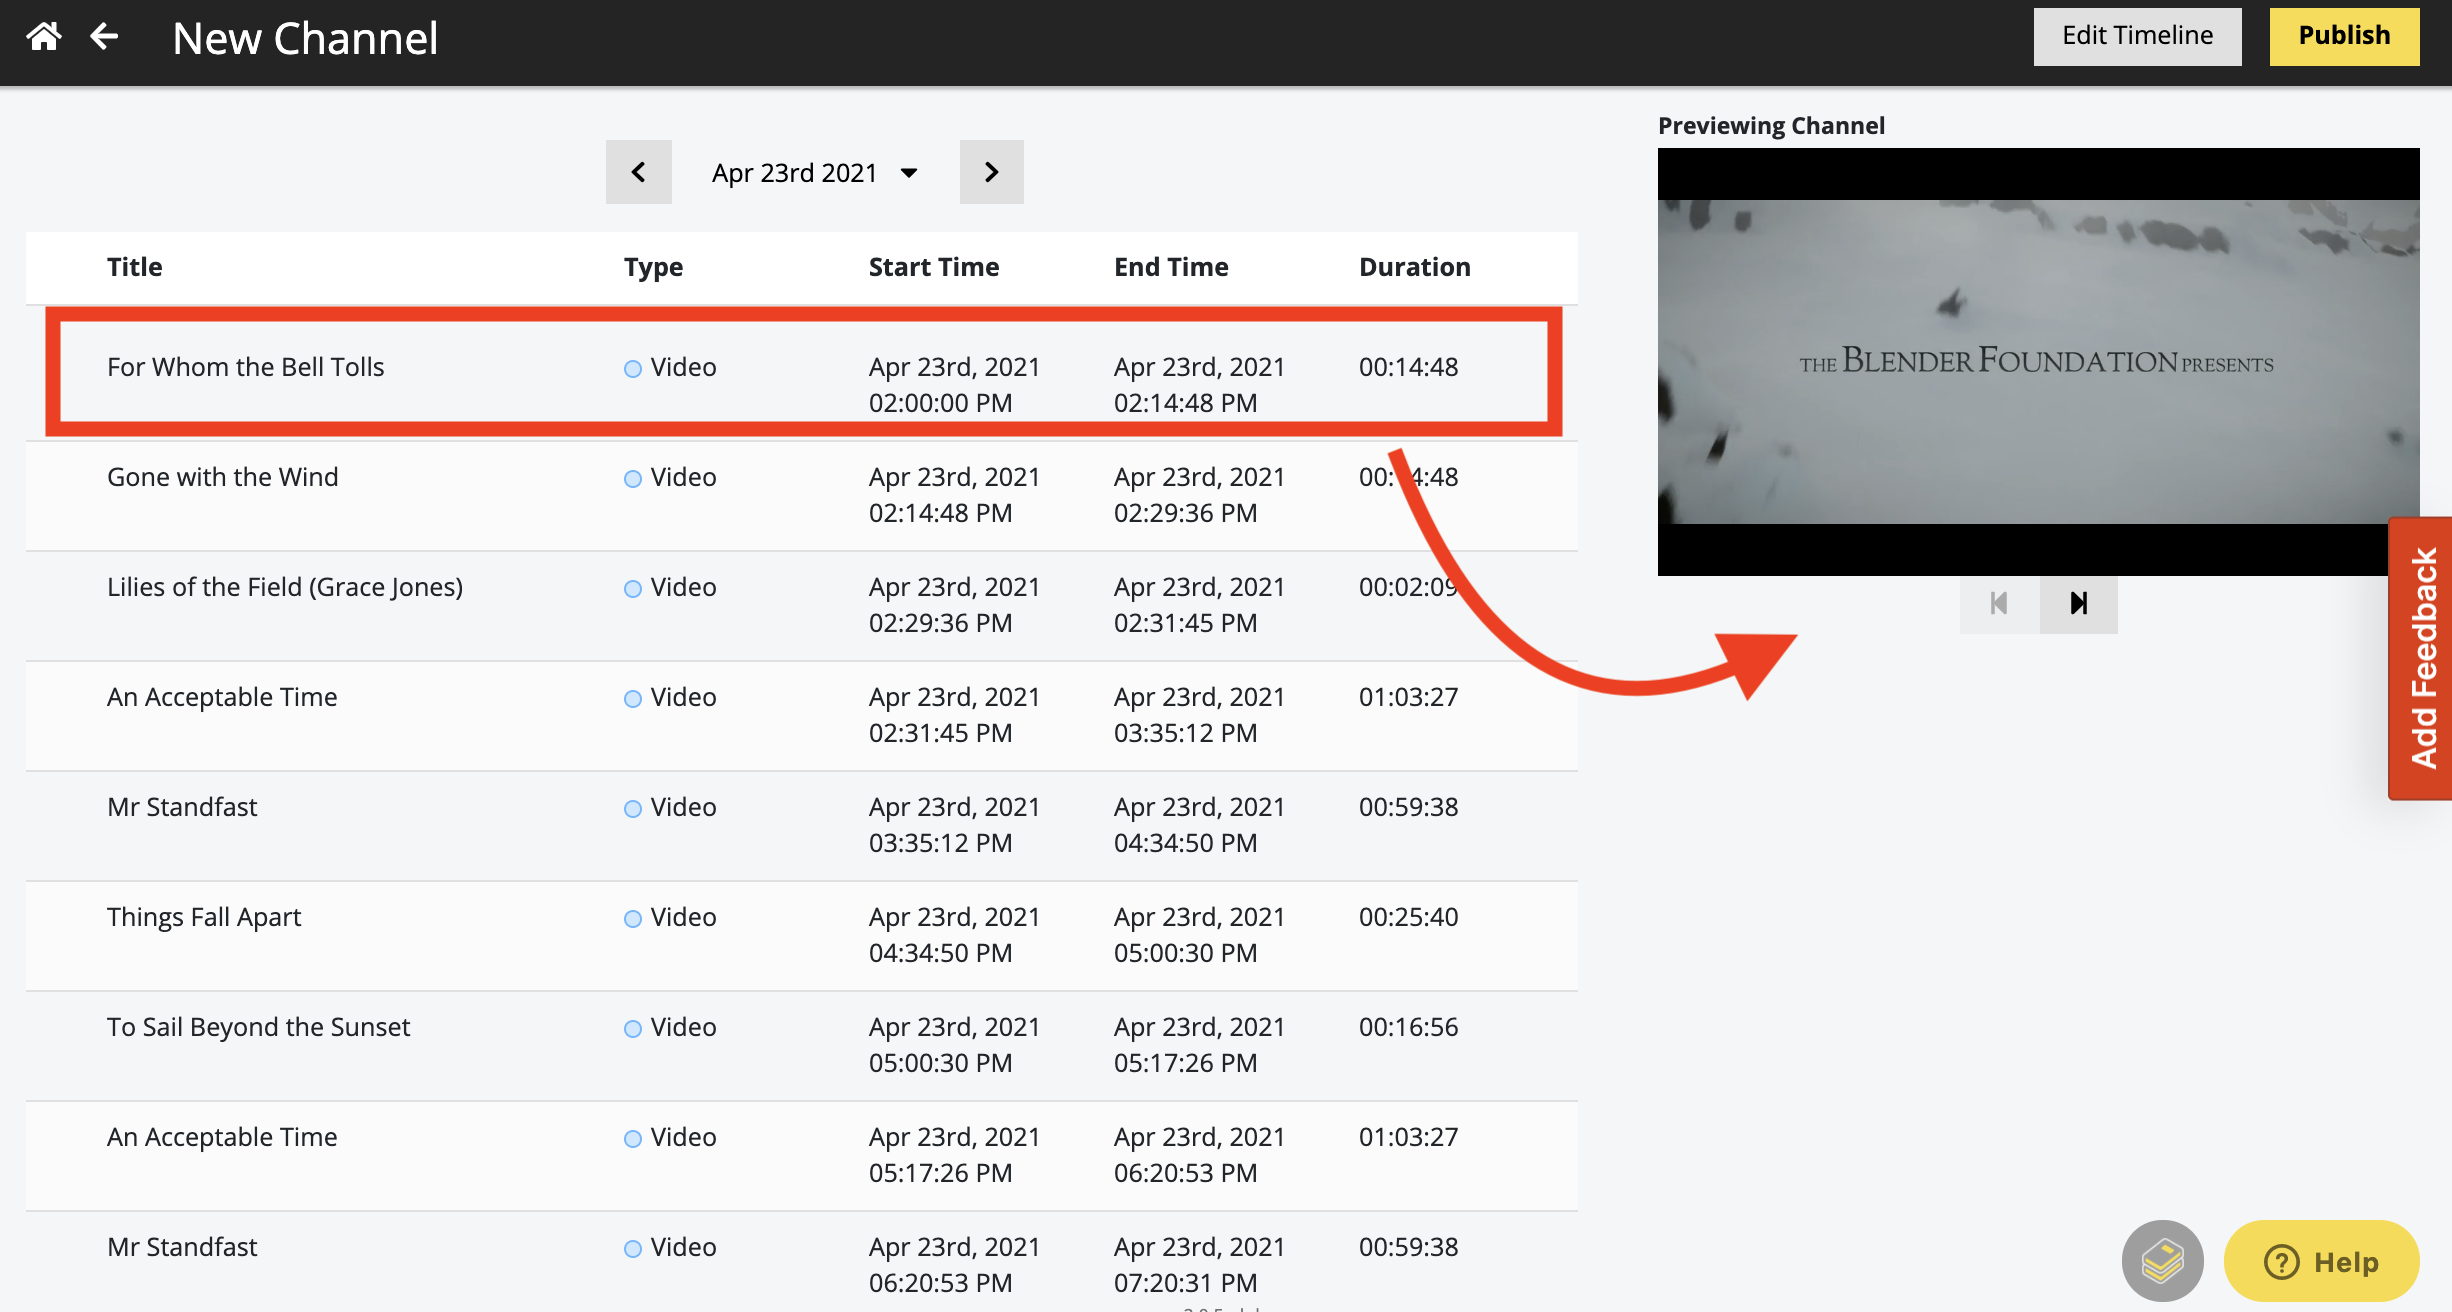Screen dimensions: 2452x1312
Task: Click the 00:16:56 duration cell
Action: coord(1408,1027)
